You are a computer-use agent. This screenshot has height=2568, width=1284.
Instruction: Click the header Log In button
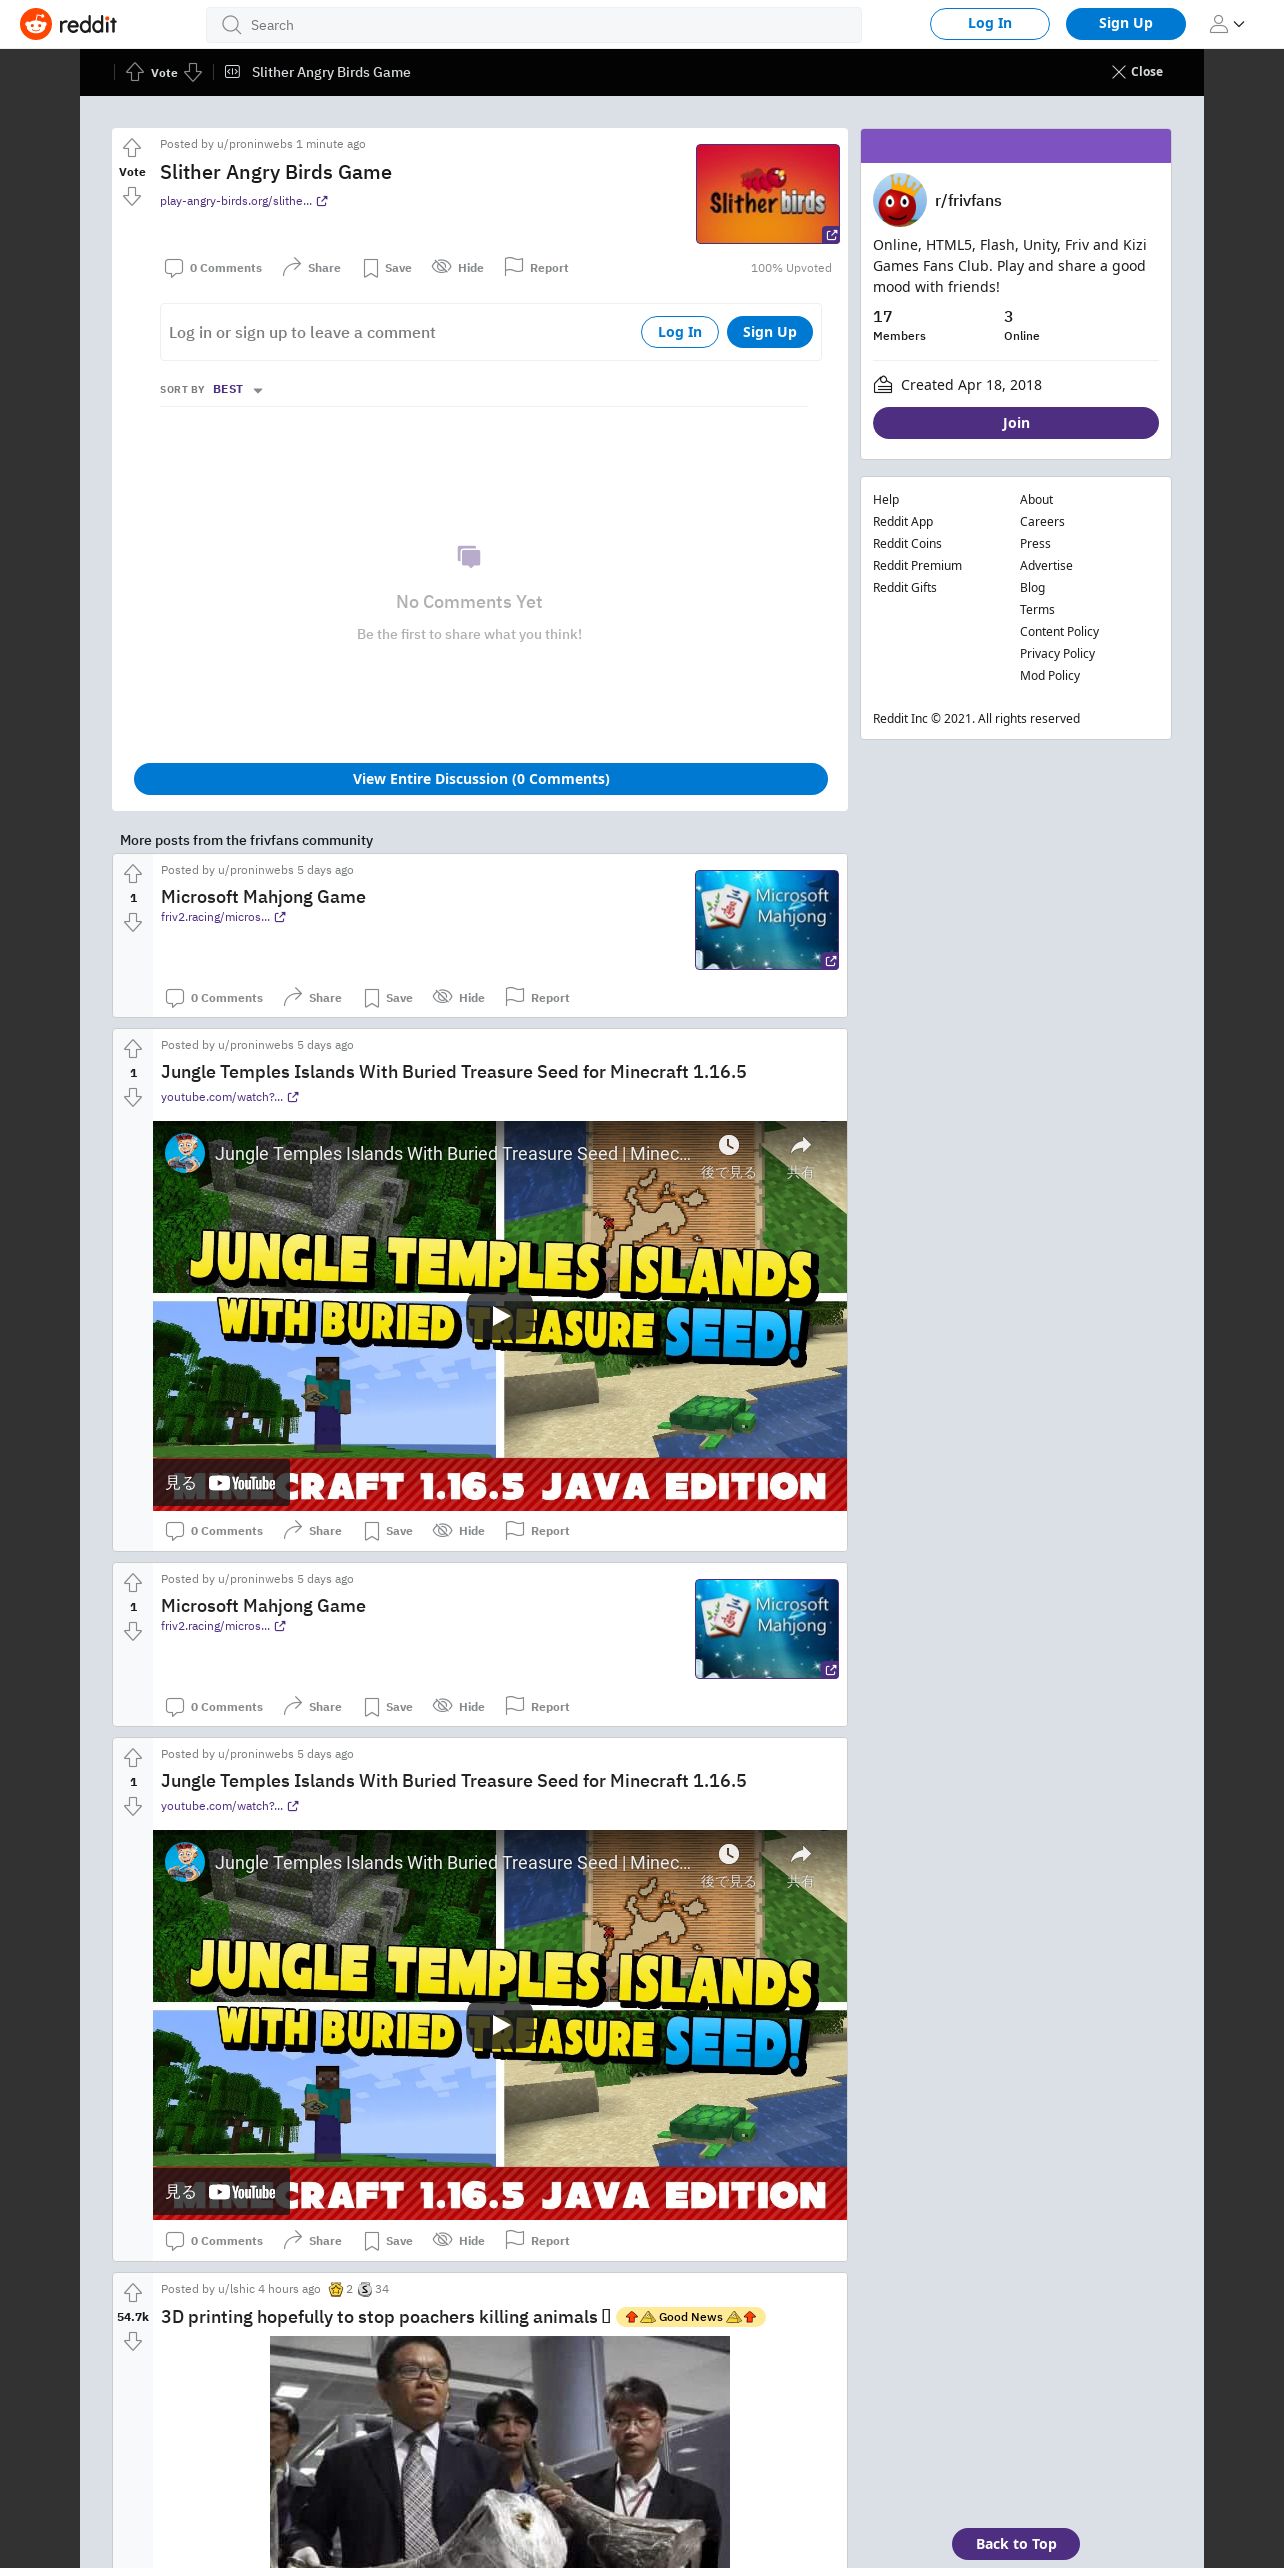click(x=989, y=23)
